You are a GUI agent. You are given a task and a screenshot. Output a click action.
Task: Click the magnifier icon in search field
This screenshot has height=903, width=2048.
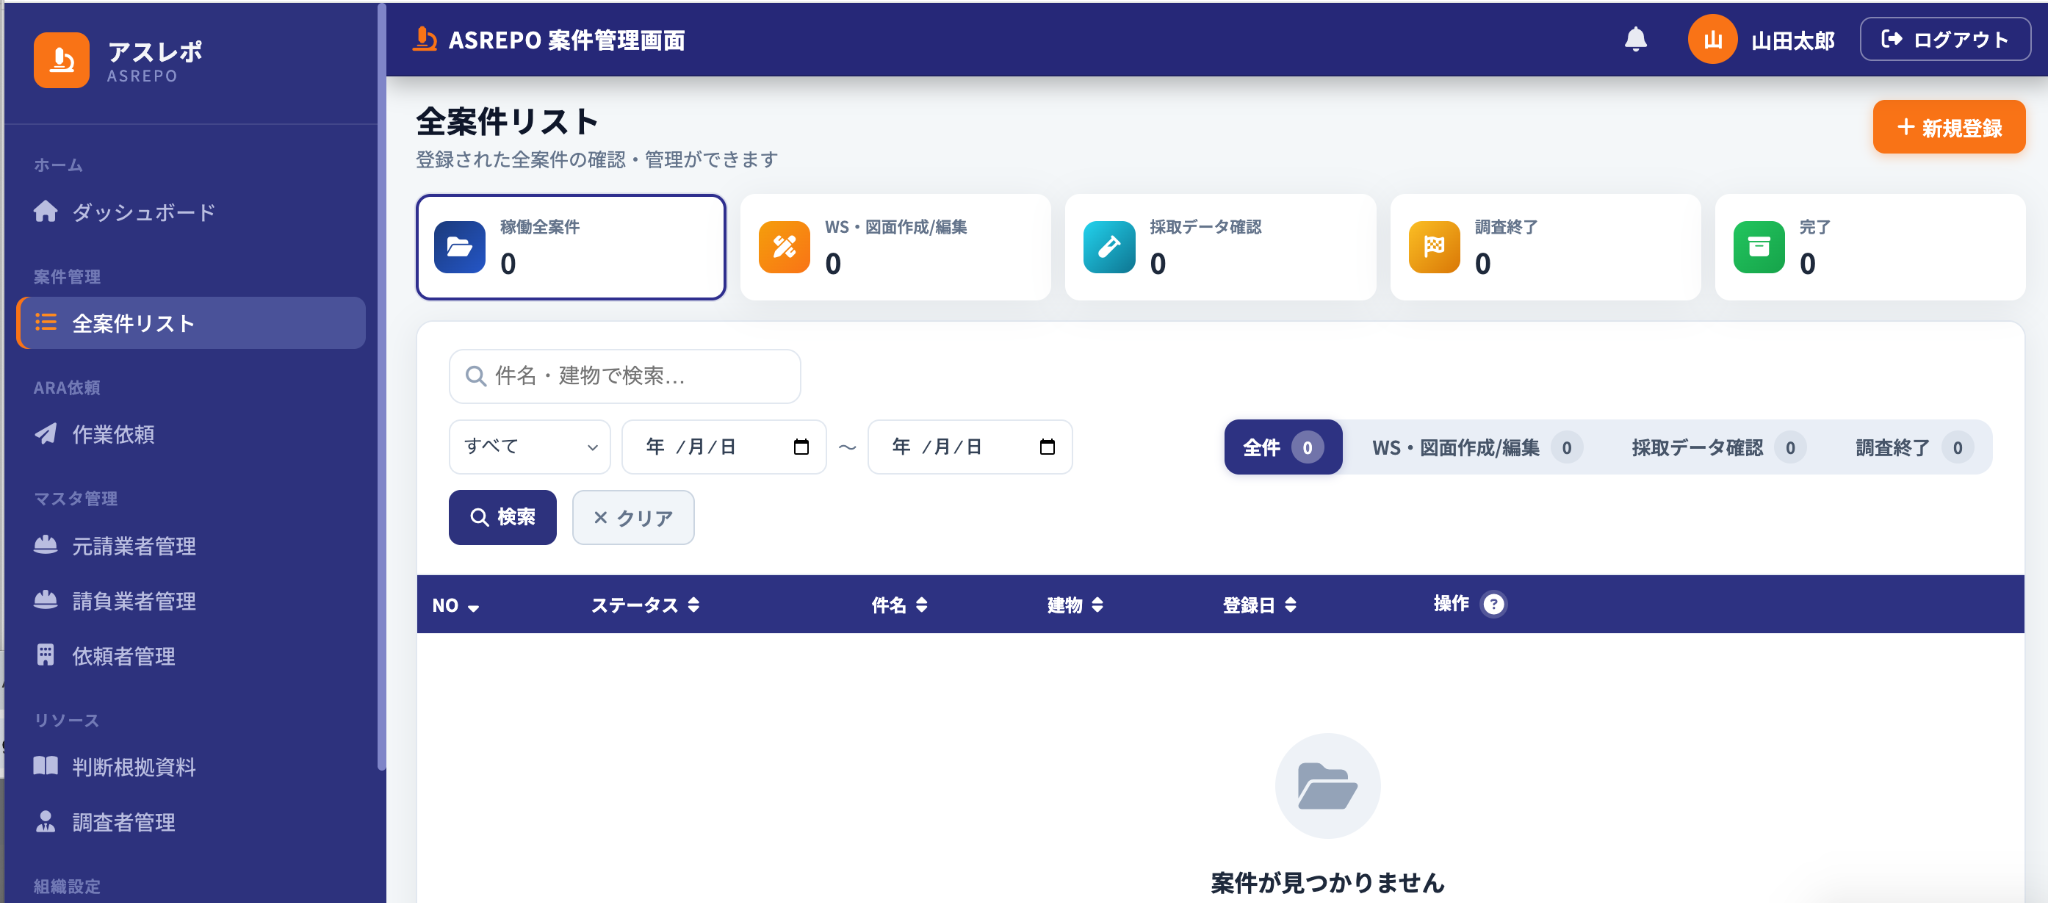point(476,376)
